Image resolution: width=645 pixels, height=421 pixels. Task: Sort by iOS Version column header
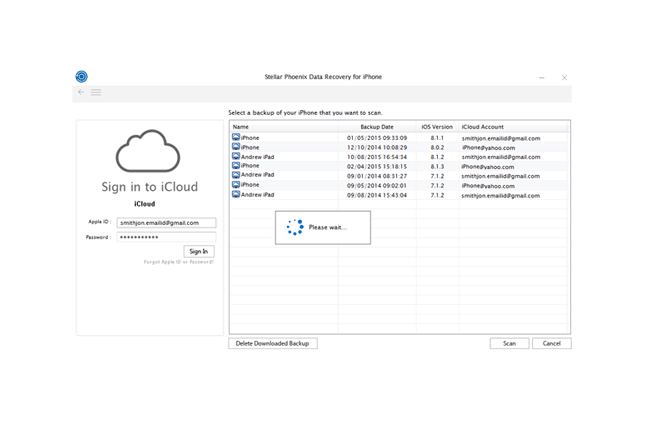click(x=437, y=127)
